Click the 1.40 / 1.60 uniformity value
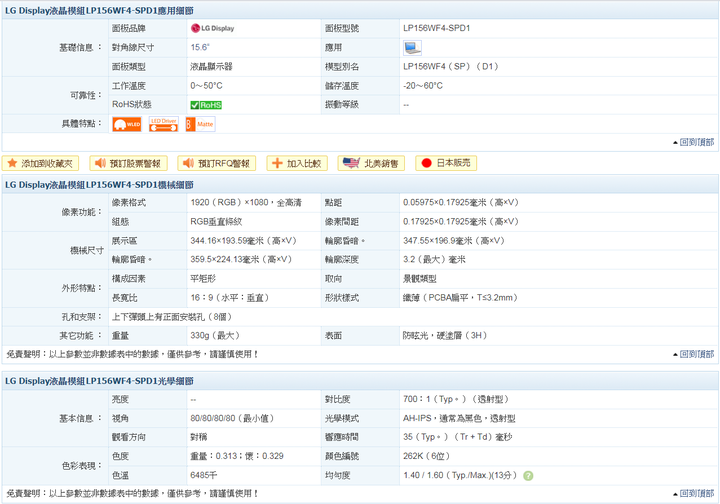 [460, 476]
